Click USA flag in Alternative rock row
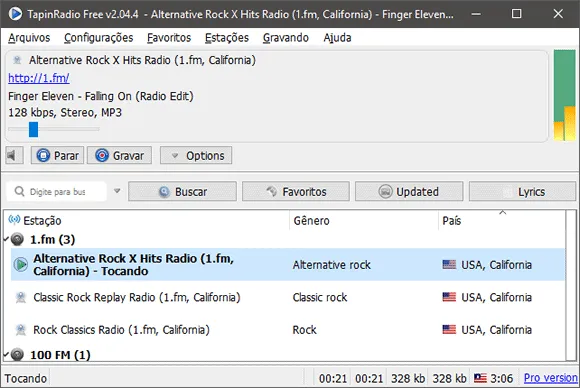The height and width of the screenshot is (388, 580). (449, 264)
